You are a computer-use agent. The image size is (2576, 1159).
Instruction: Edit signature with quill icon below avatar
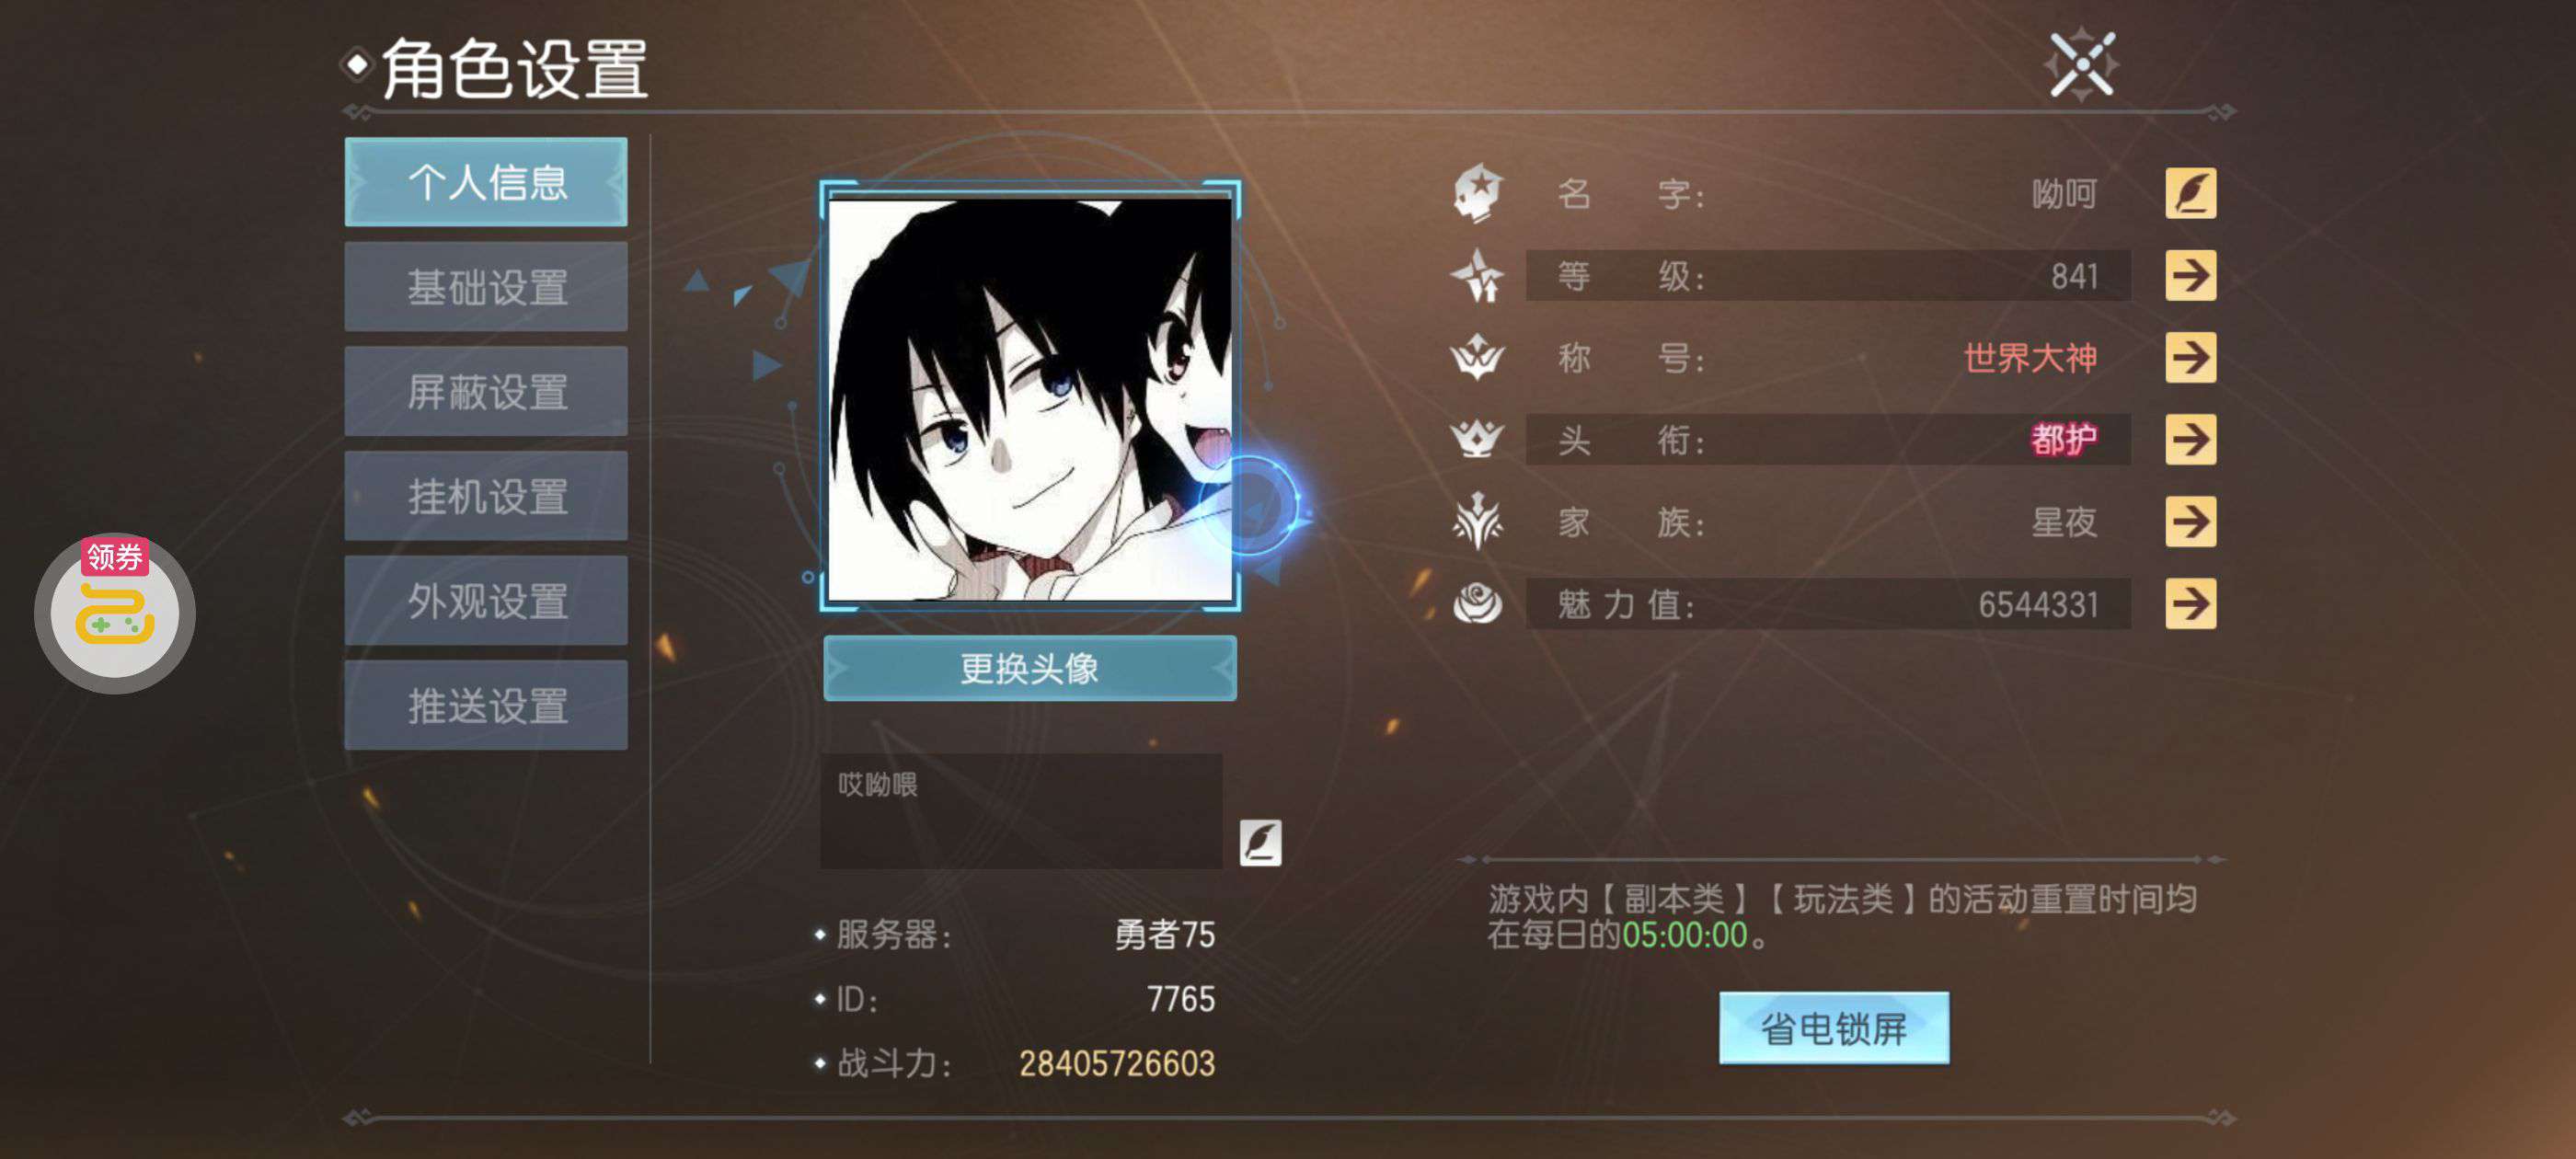(1260, 842)
